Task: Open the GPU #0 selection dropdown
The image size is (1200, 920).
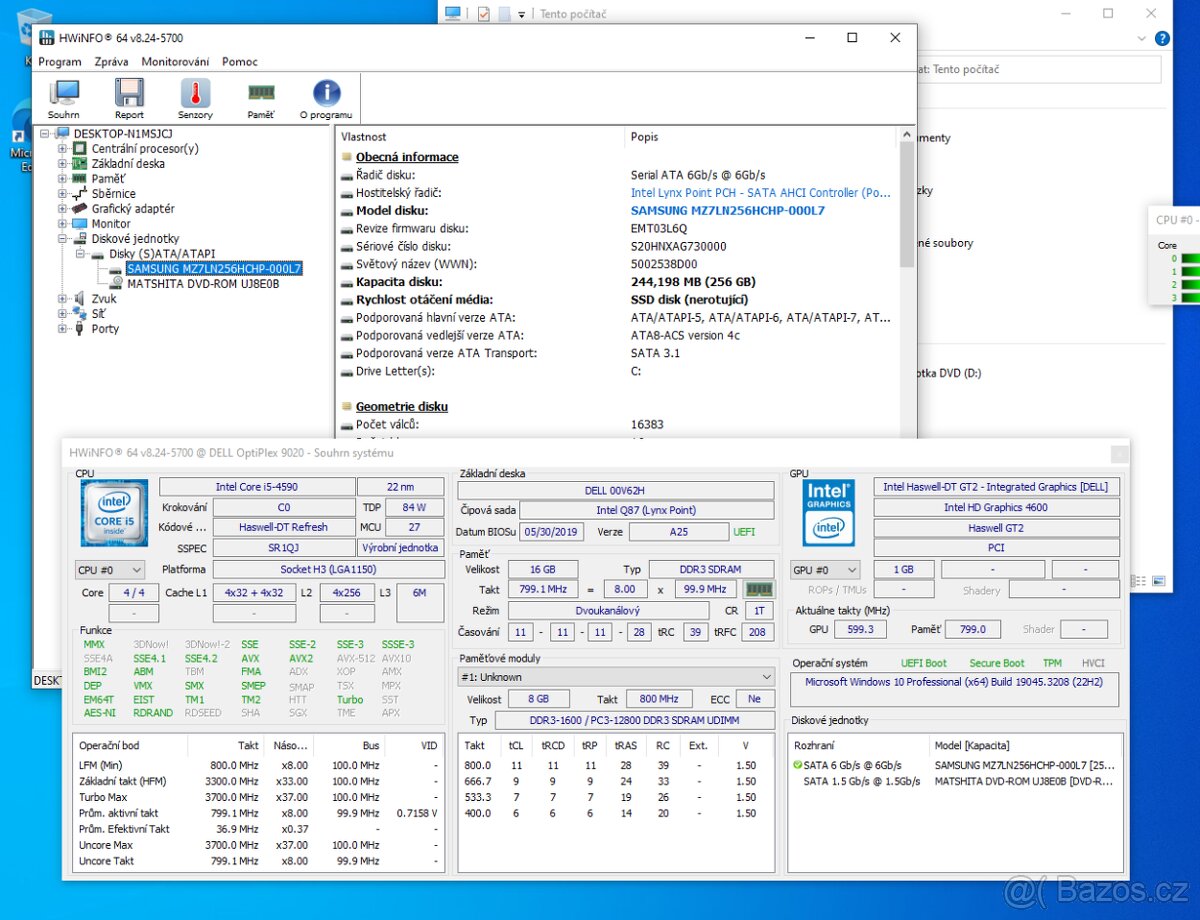Action: pyautogui.click(x=824, y=569)
